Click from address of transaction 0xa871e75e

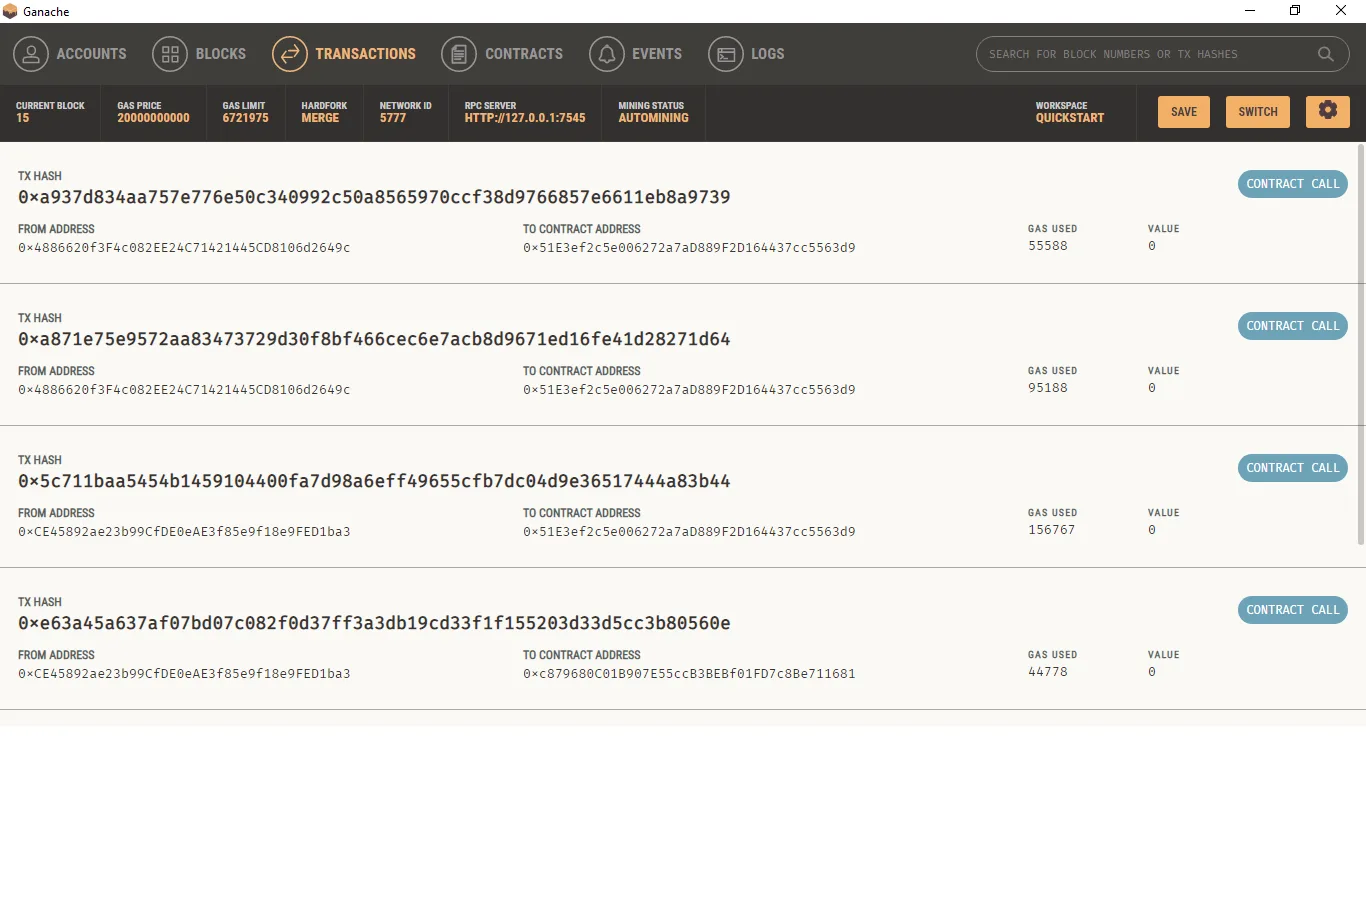(184, 390)
